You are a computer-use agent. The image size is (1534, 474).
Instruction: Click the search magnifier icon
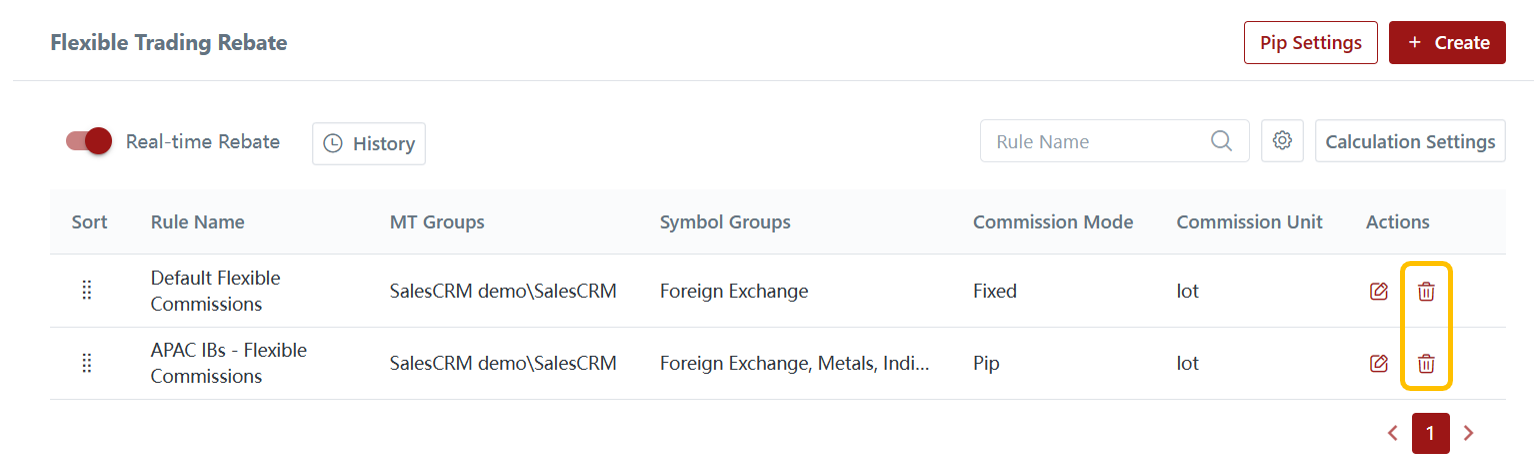[1221, 141]
